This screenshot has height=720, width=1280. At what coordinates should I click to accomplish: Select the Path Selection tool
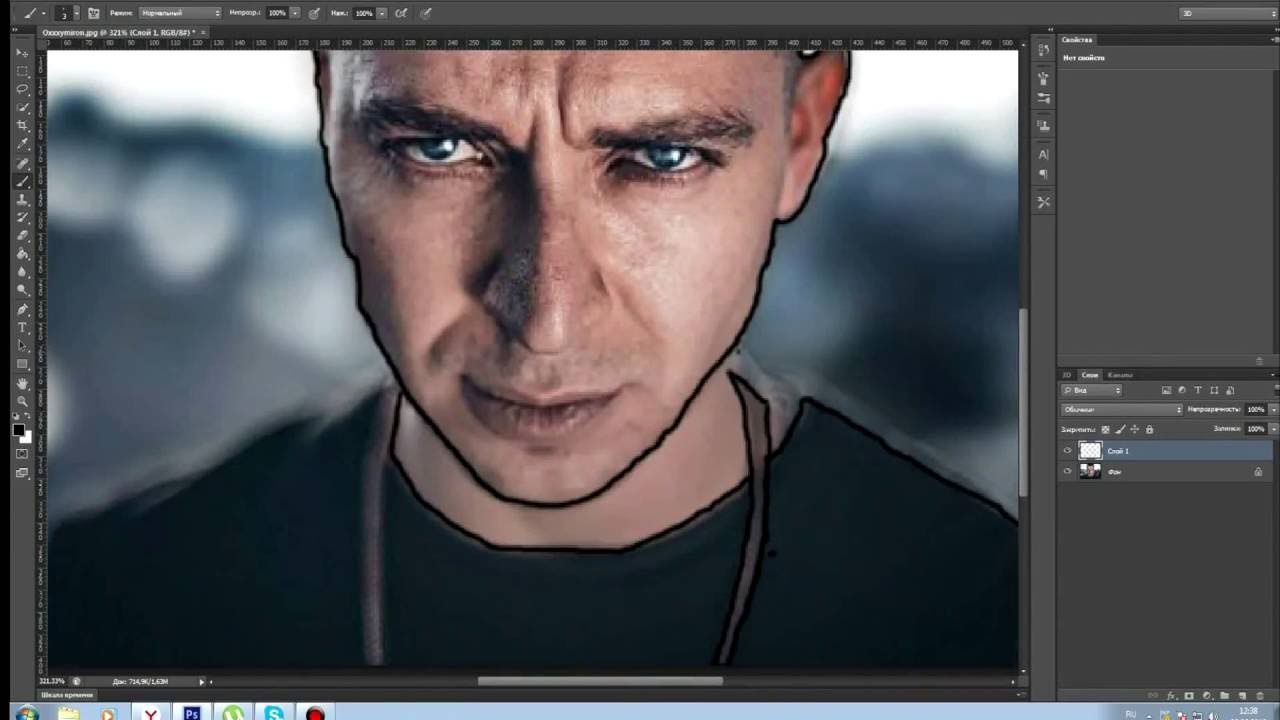coord(22,345)
